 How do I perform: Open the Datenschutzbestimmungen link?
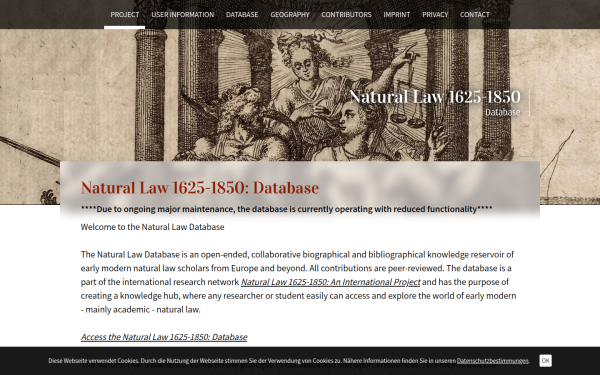coord(492,360)
